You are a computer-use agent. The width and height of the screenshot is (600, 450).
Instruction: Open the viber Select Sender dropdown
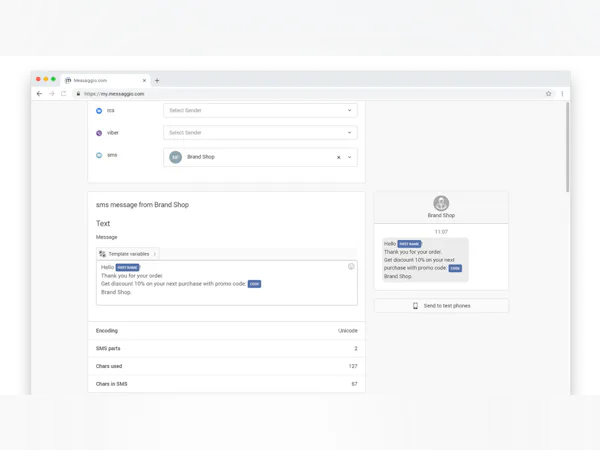[260, 132]
